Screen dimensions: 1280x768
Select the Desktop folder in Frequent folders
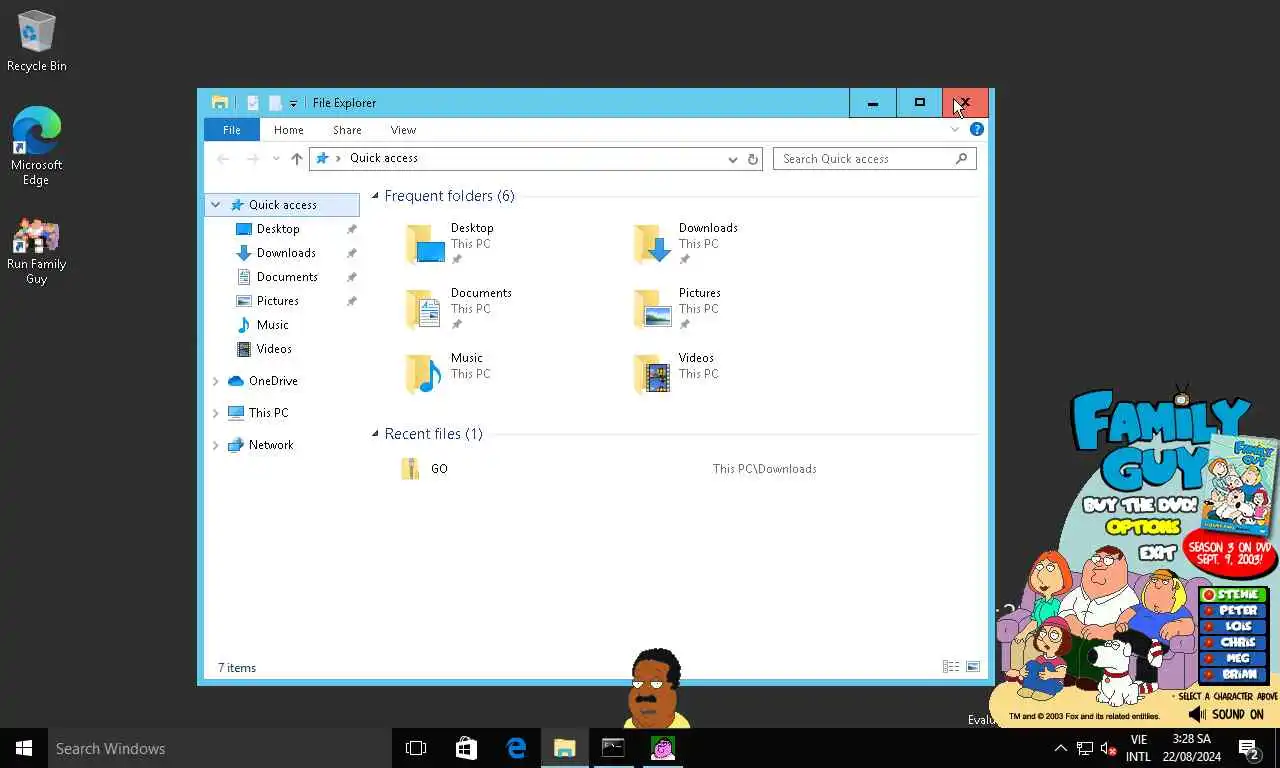[450, 244]
